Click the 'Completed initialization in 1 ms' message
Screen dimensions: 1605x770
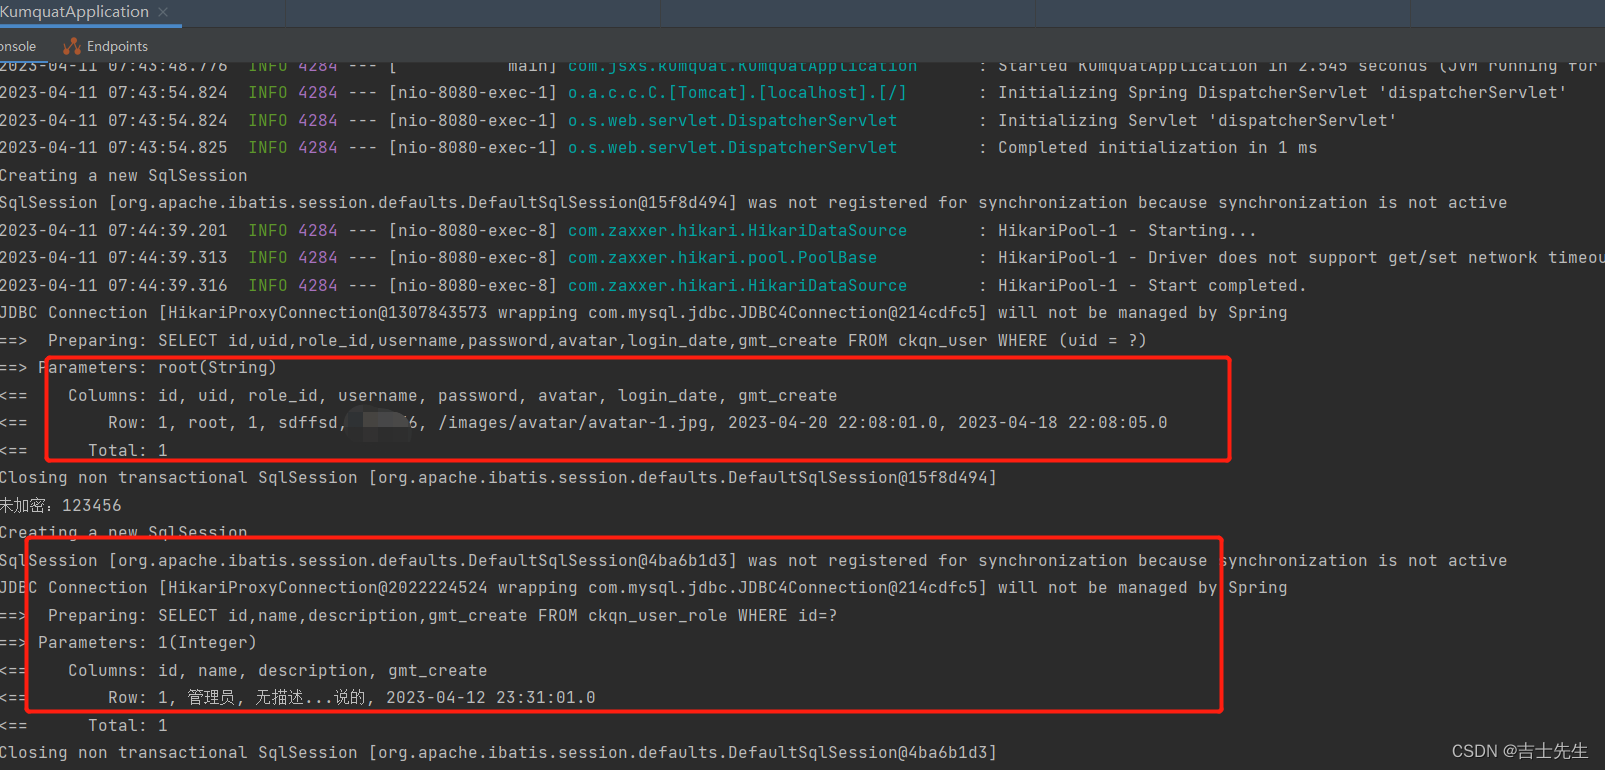(1157, 147)
